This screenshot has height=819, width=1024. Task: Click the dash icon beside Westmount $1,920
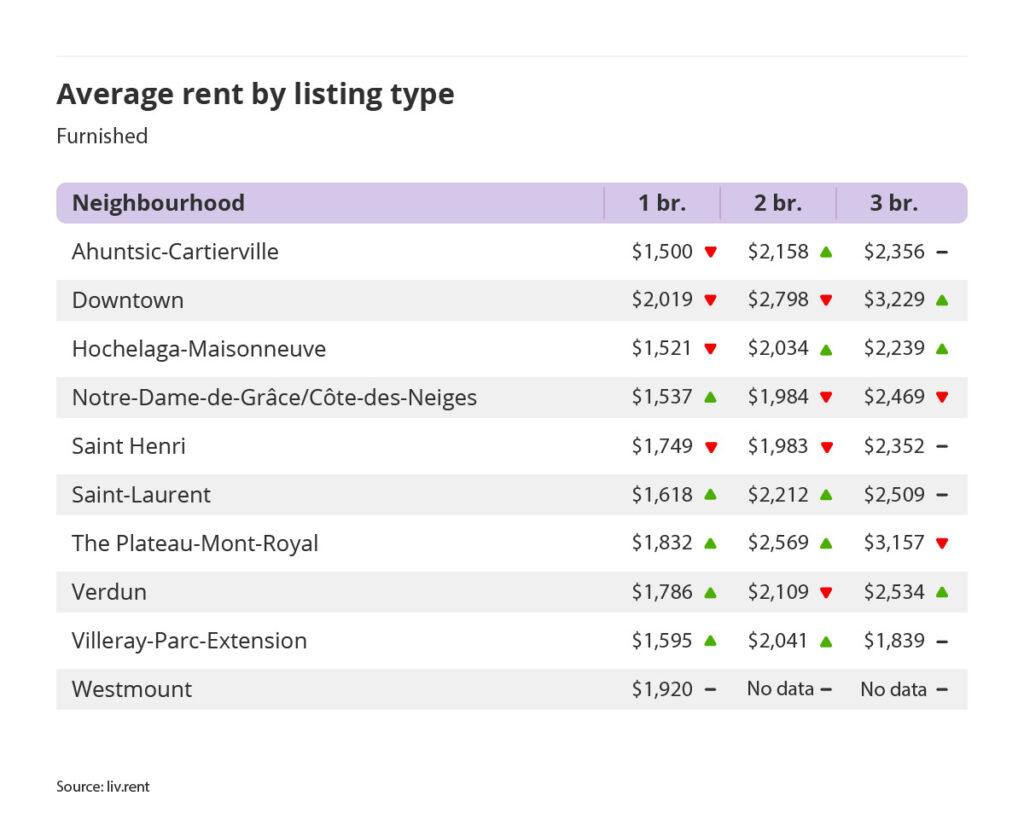(x=710, y=689)
